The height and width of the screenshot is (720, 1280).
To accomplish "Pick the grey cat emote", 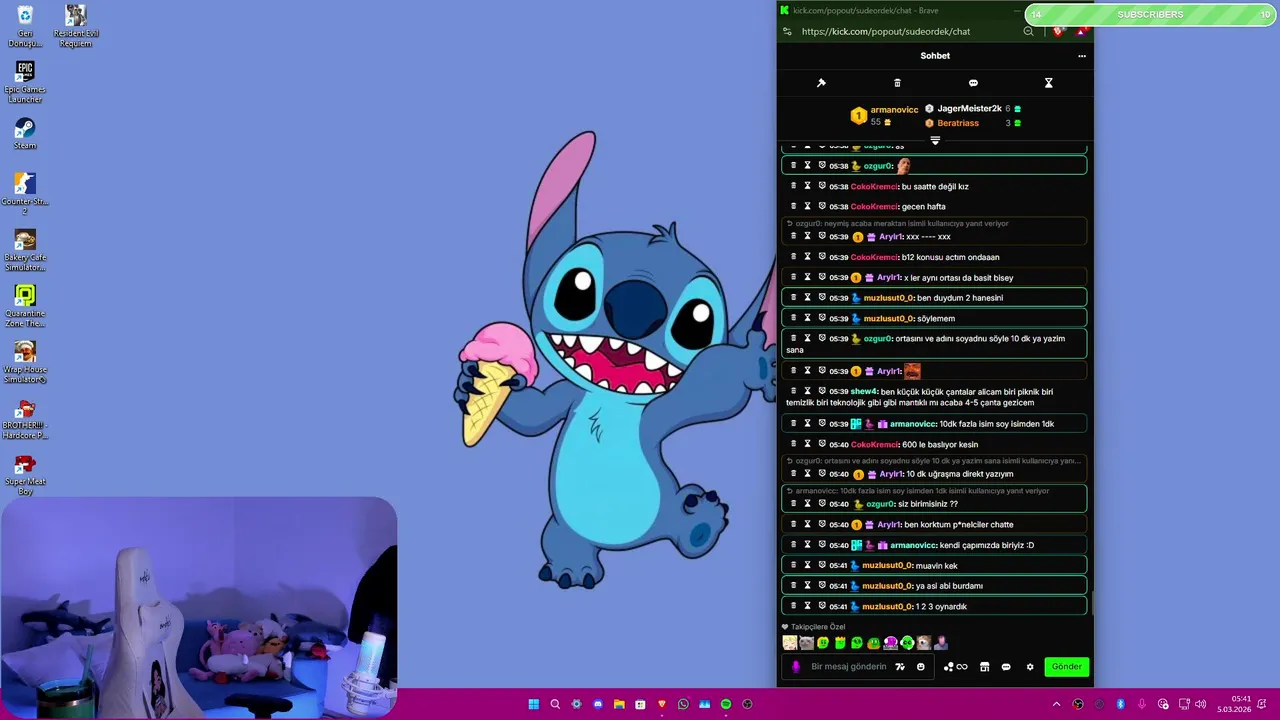I will pos(806,643).
